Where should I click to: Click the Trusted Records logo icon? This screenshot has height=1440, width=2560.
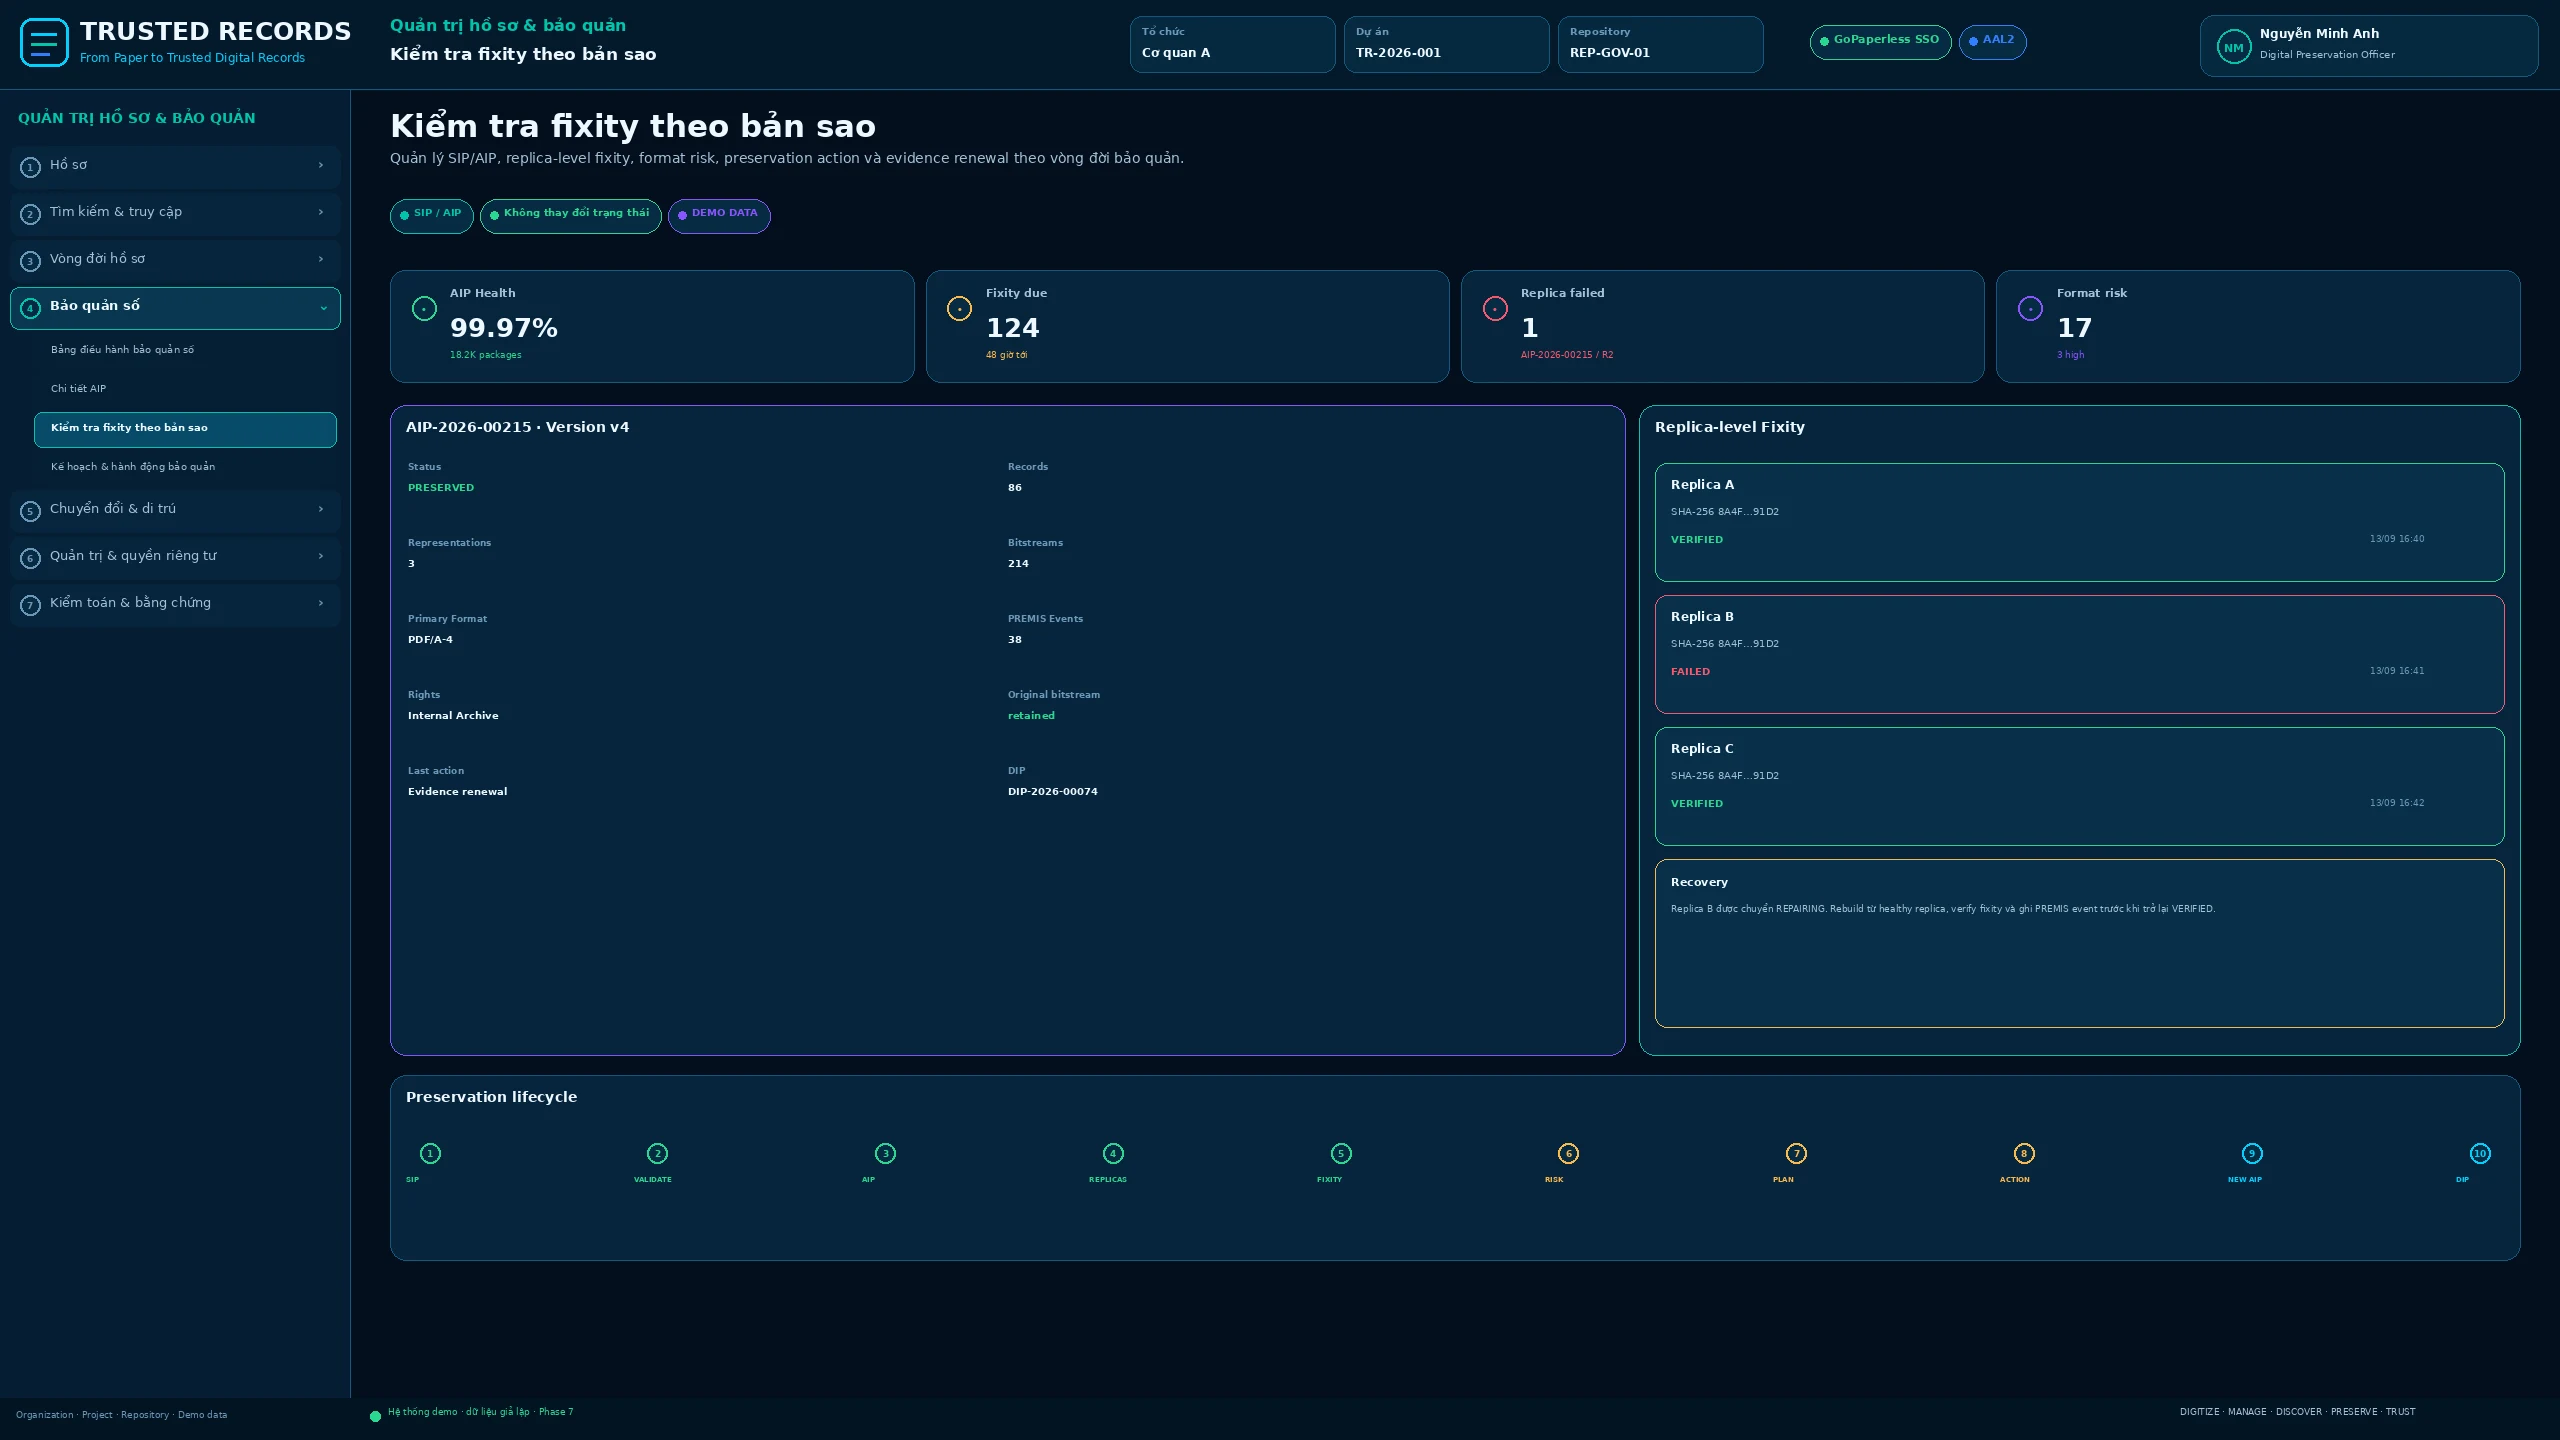[44, 43]
